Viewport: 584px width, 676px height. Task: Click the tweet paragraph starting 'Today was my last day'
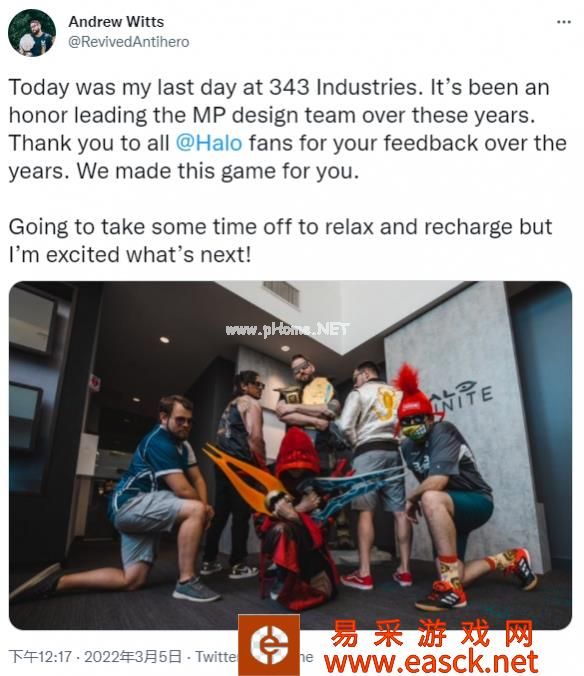287,129
